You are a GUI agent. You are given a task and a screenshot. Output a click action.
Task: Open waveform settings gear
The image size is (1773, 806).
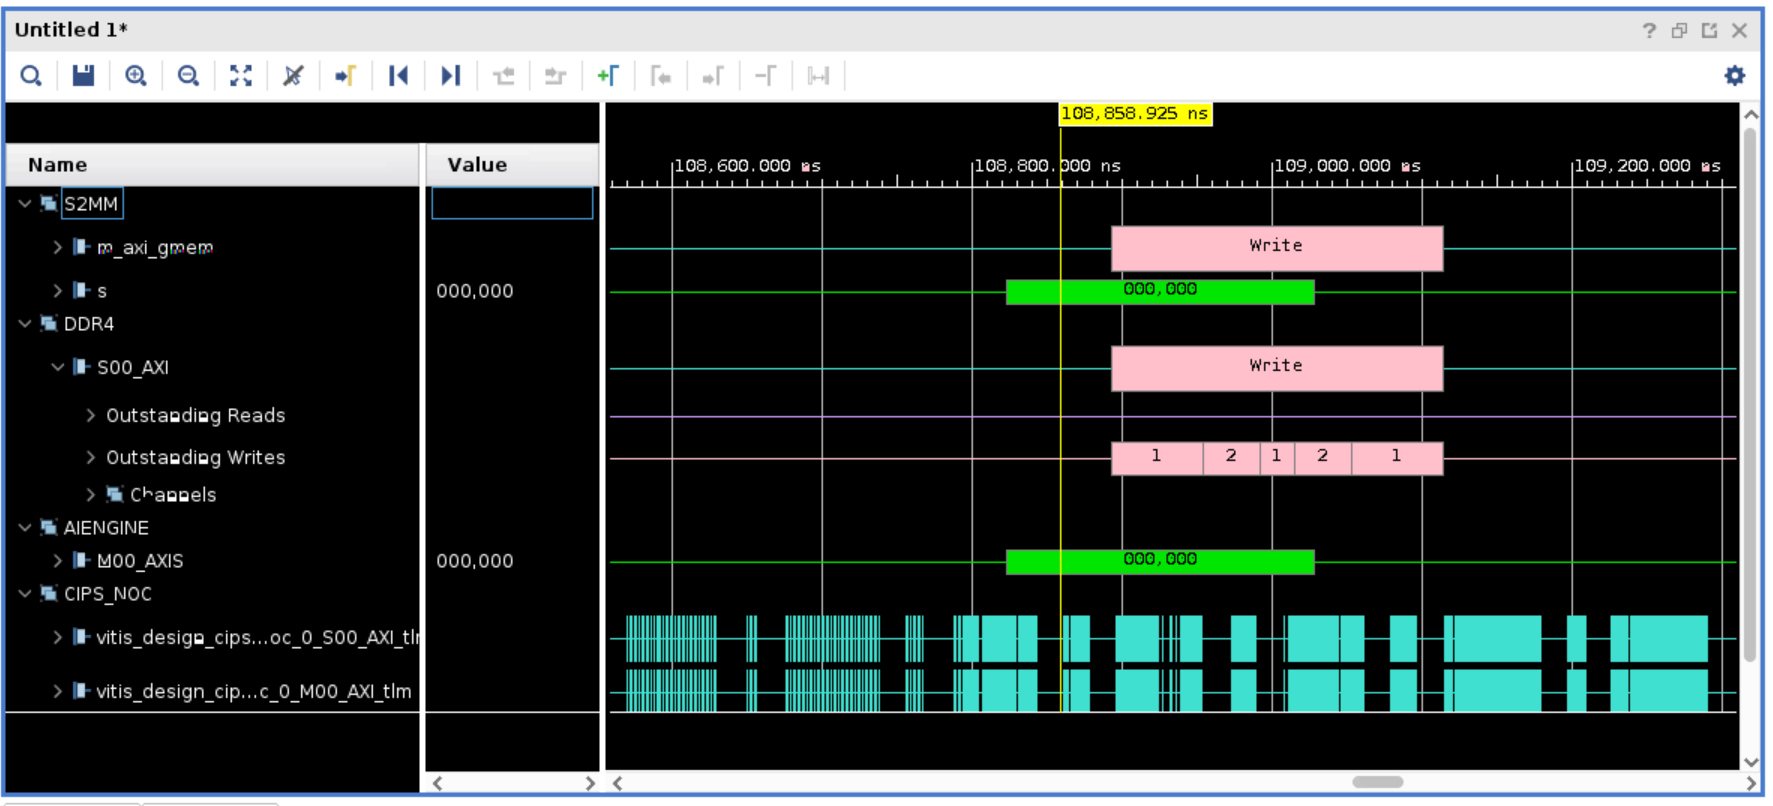pos(1734,76)
